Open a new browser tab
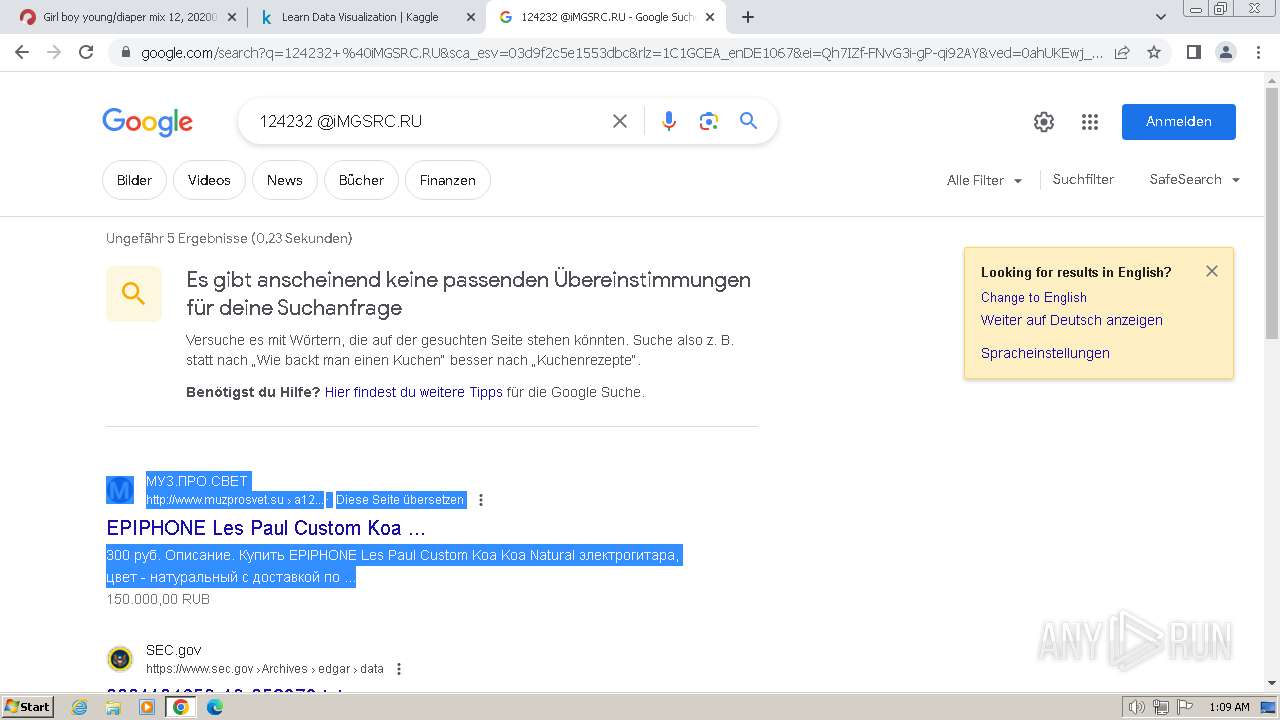1280x720 pixels. [747, 17]
